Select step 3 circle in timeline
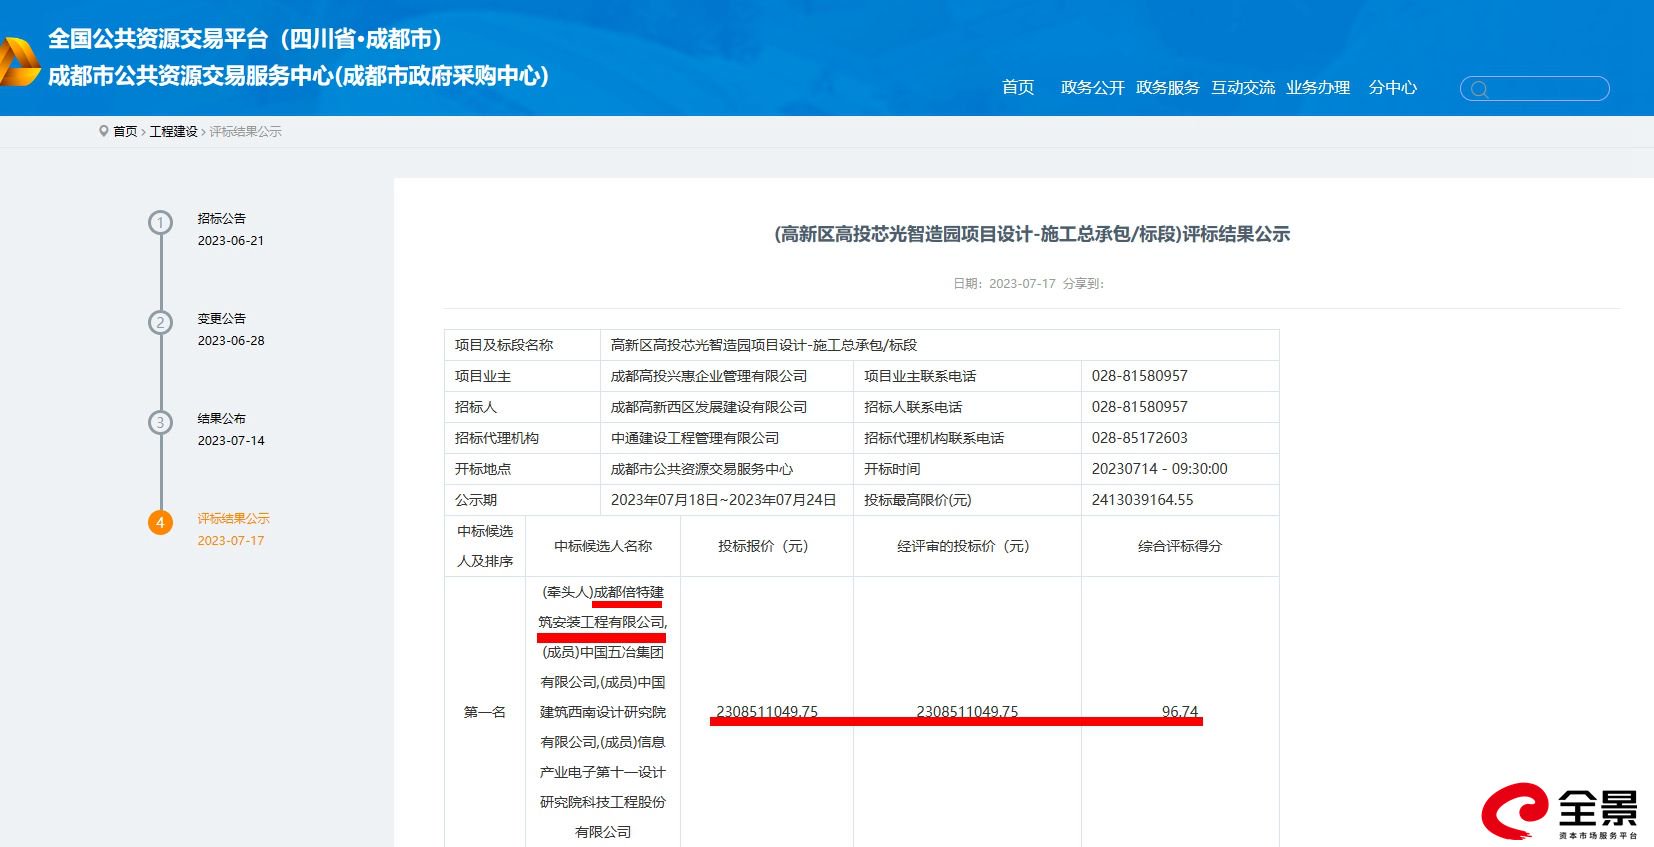The image size is (1654, 847). coord(160,422)
